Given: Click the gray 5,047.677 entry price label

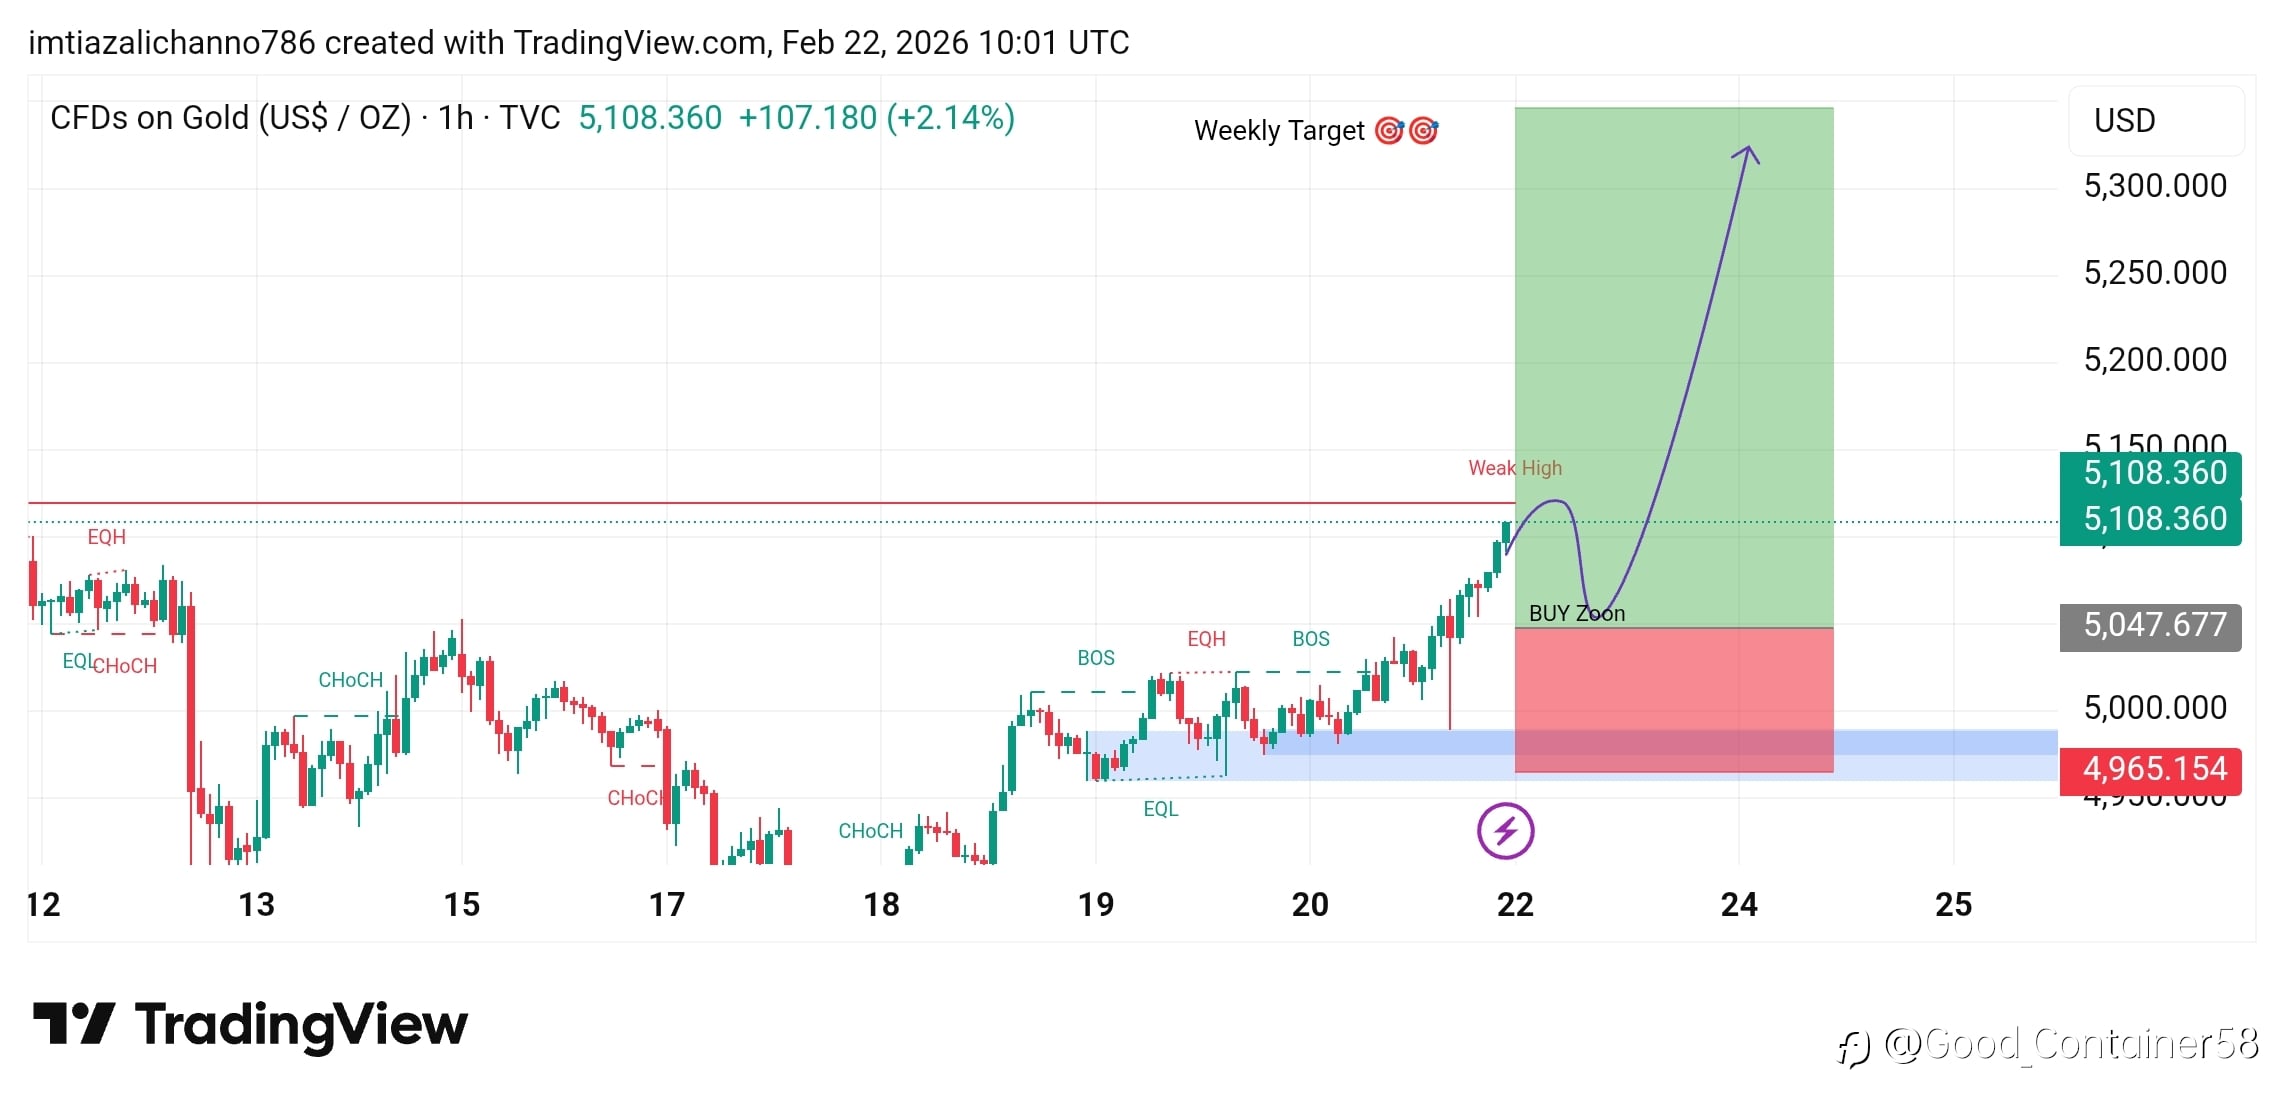Looking at the screenshot, I should click(x=2150, y=626).
